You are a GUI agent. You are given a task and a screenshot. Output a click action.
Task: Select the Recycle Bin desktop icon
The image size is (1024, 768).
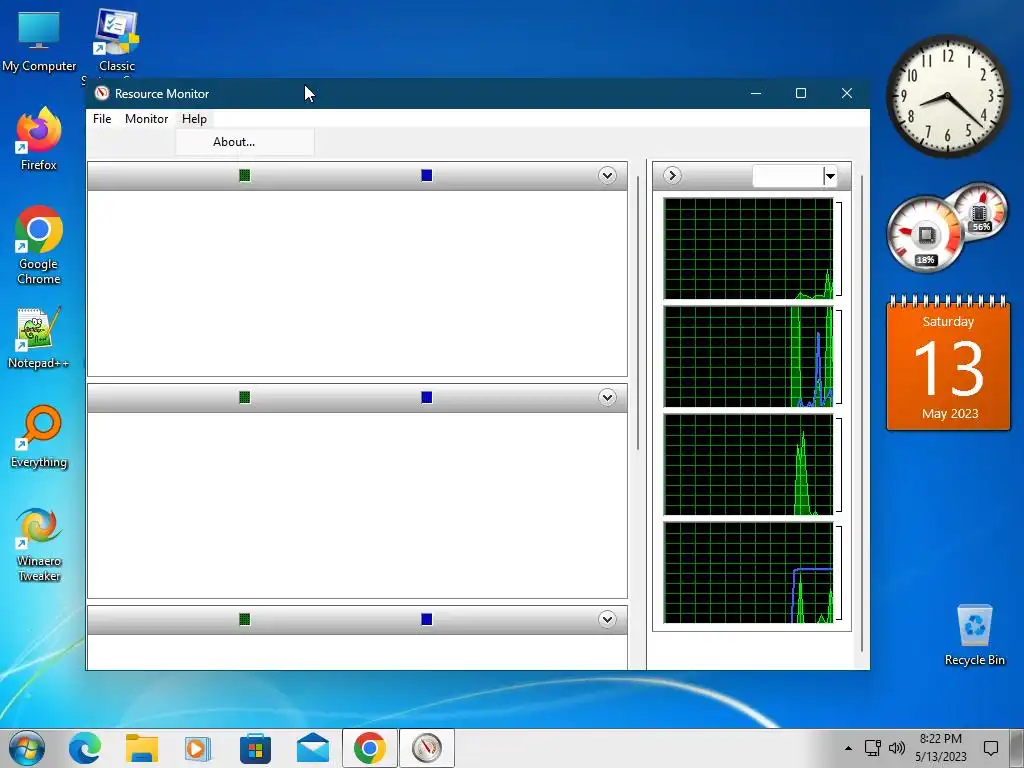point(974,635)
